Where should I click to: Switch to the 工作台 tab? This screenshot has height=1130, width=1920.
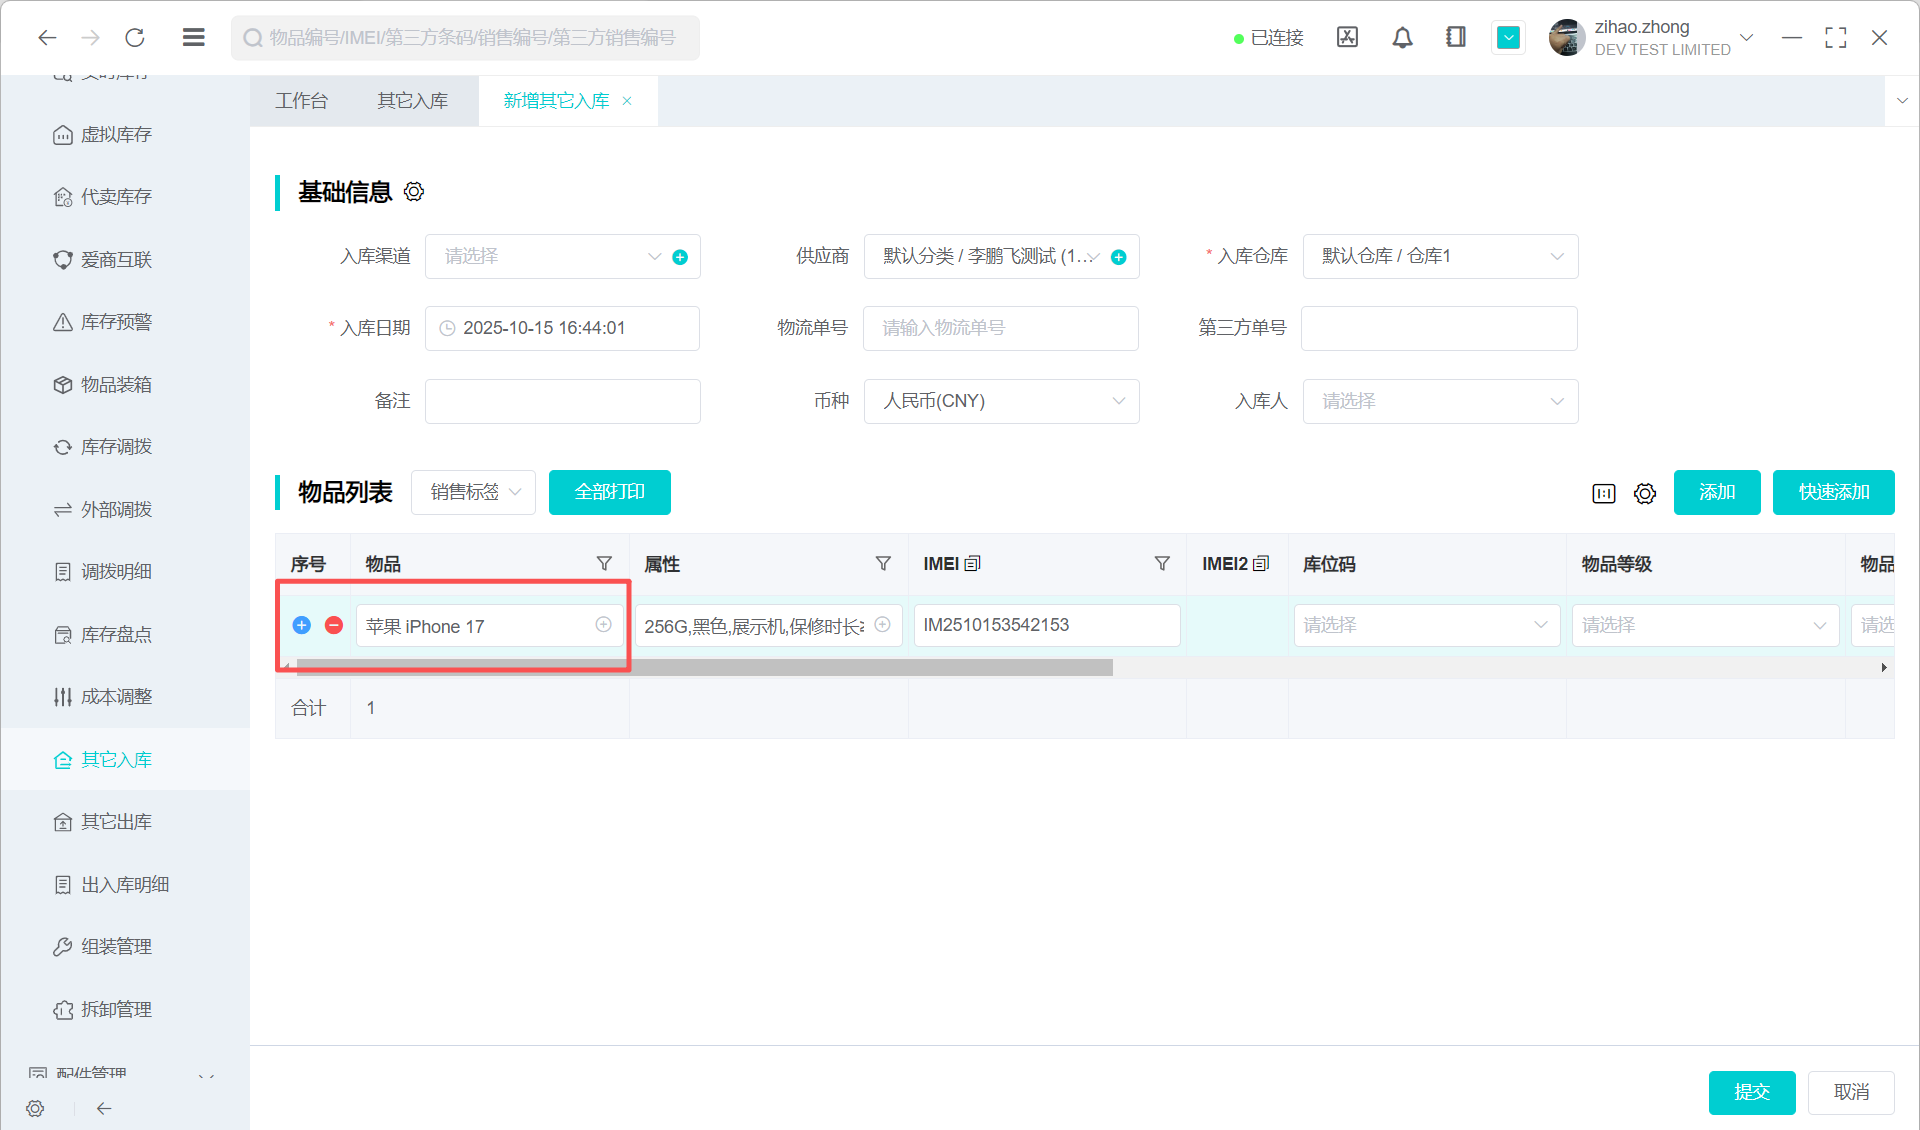click(x=301, y=101)
